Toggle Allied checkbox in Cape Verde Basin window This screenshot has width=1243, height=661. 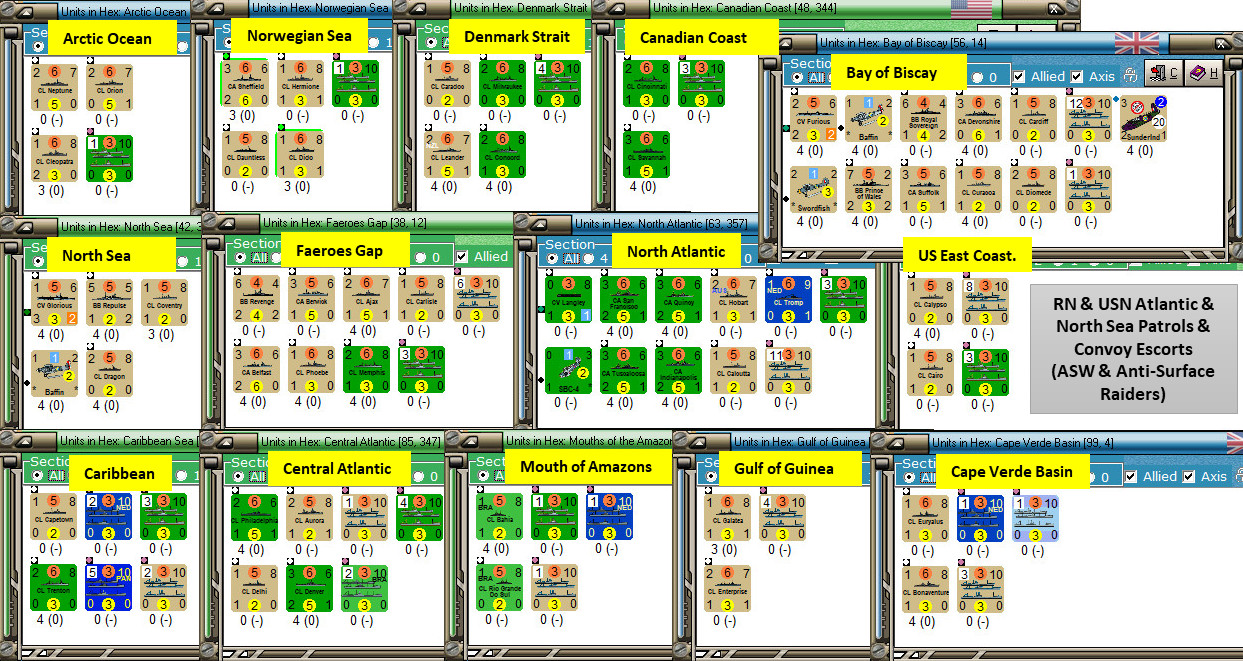[x=1133, y=476]
